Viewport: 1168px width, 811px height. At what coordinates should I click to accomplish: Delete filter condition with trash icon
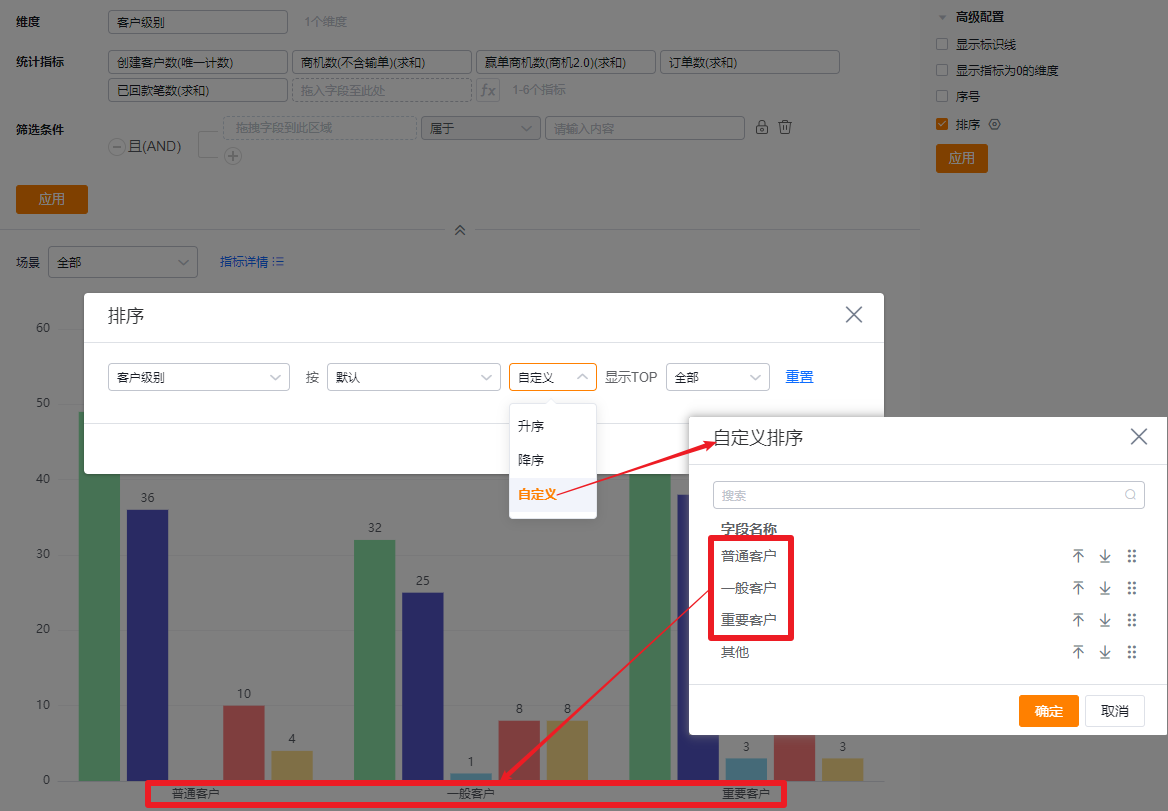[784, 127]
